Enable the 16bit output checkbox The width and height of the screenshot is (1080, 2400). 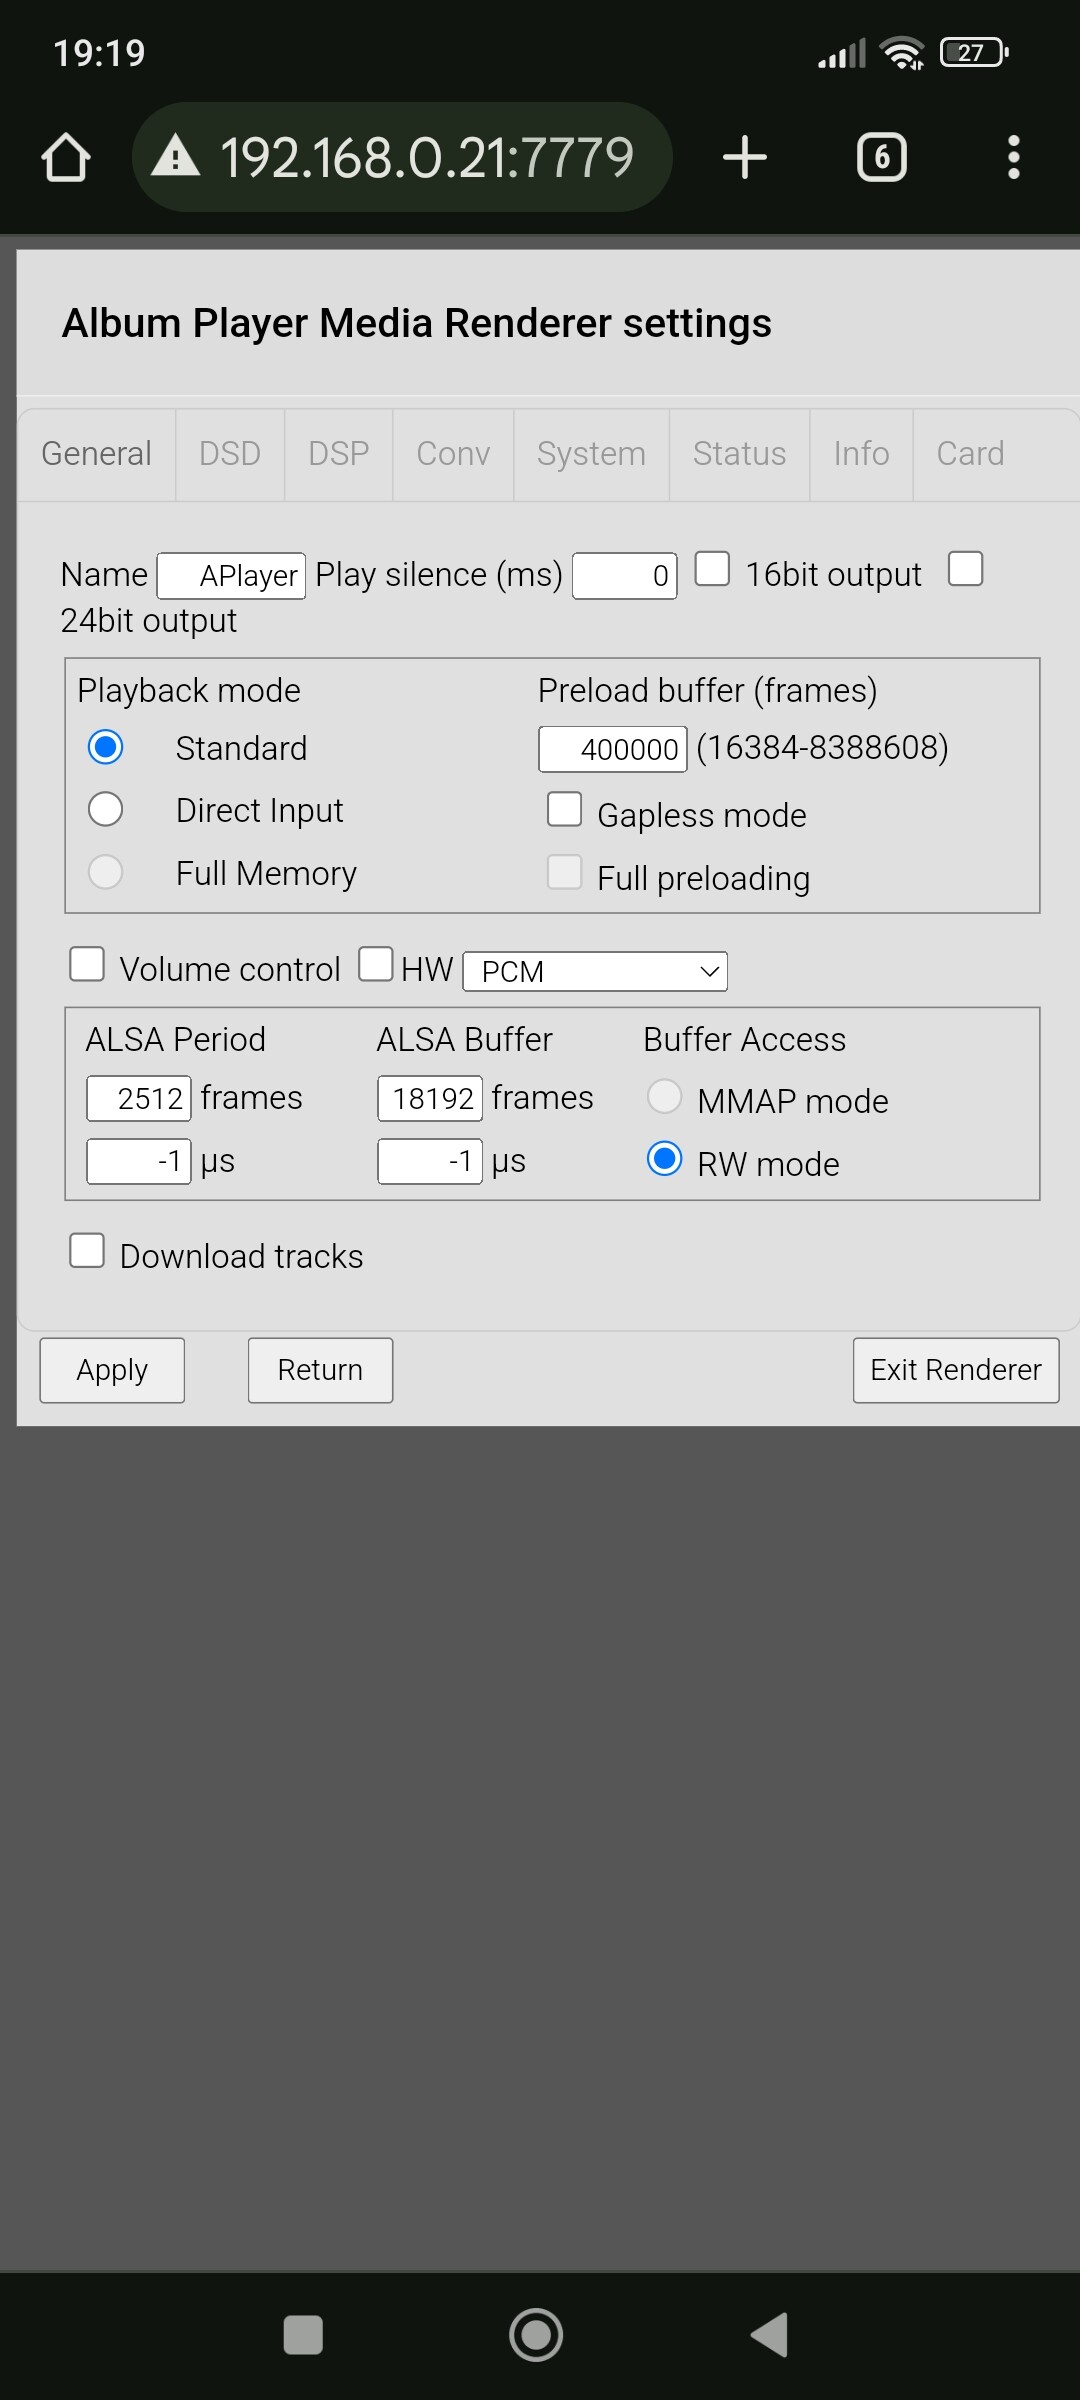[712, 569]
